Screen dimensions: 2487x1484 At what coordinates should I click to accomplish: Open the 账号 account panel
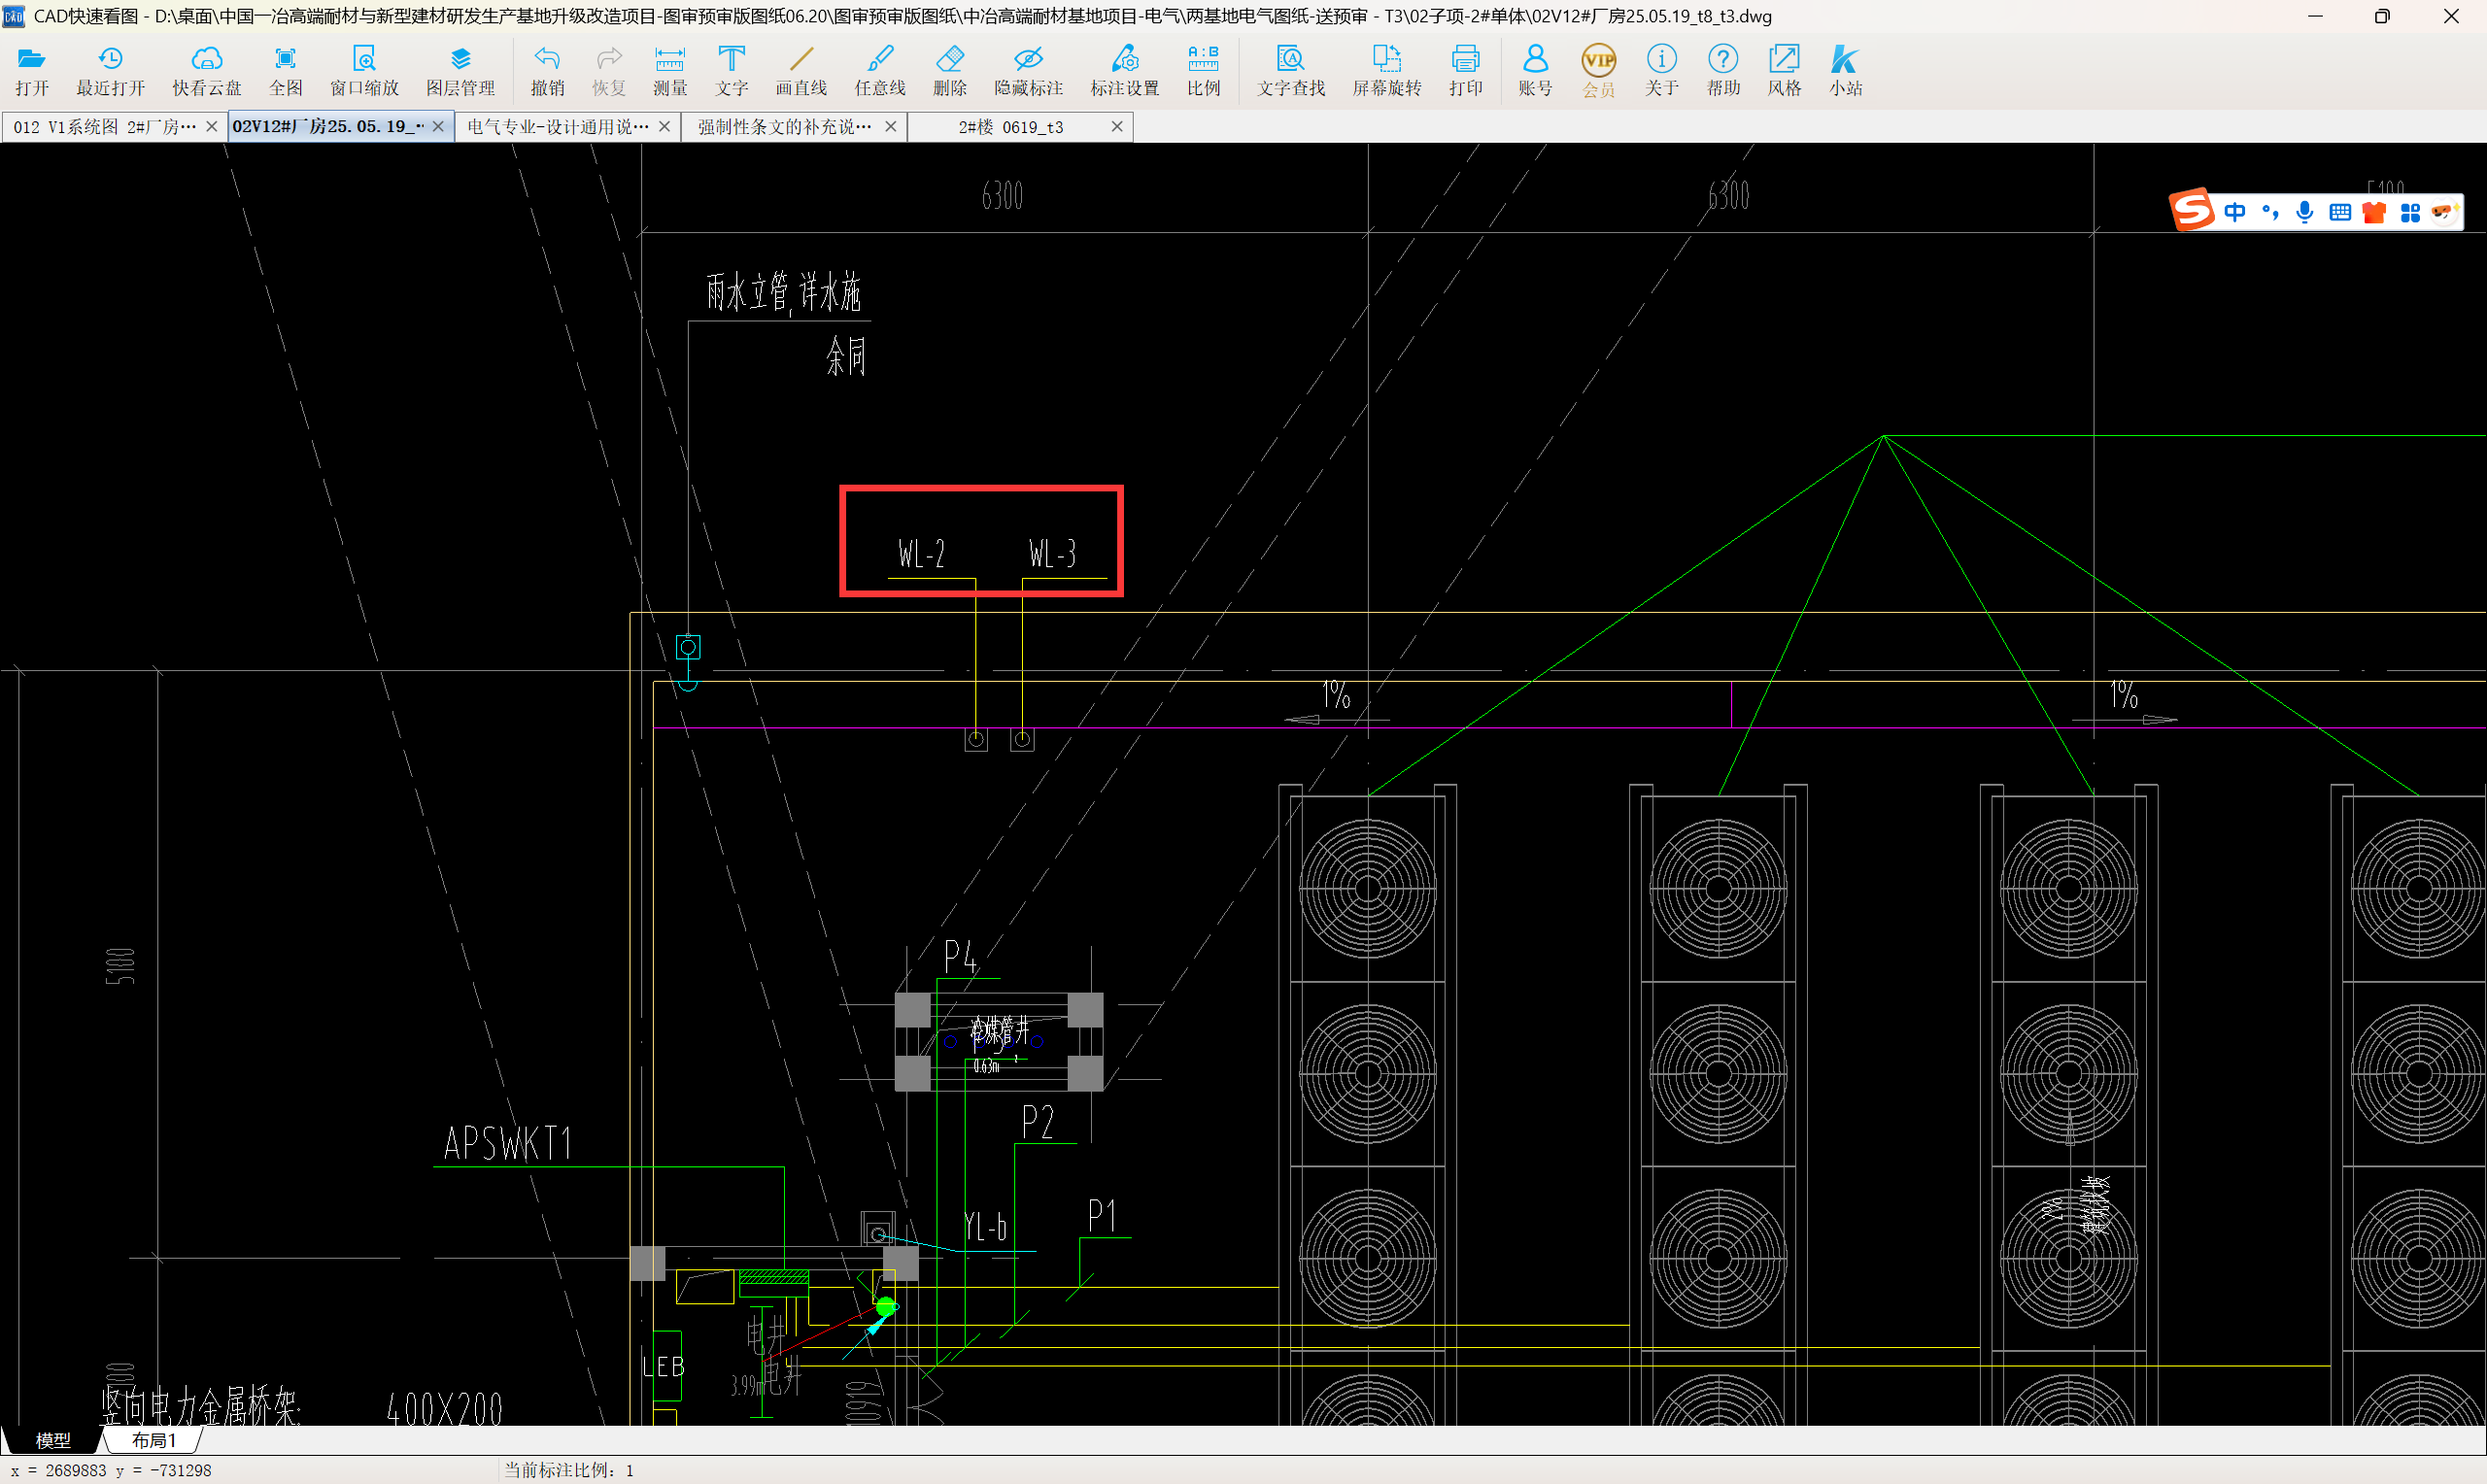point(1535,70)
